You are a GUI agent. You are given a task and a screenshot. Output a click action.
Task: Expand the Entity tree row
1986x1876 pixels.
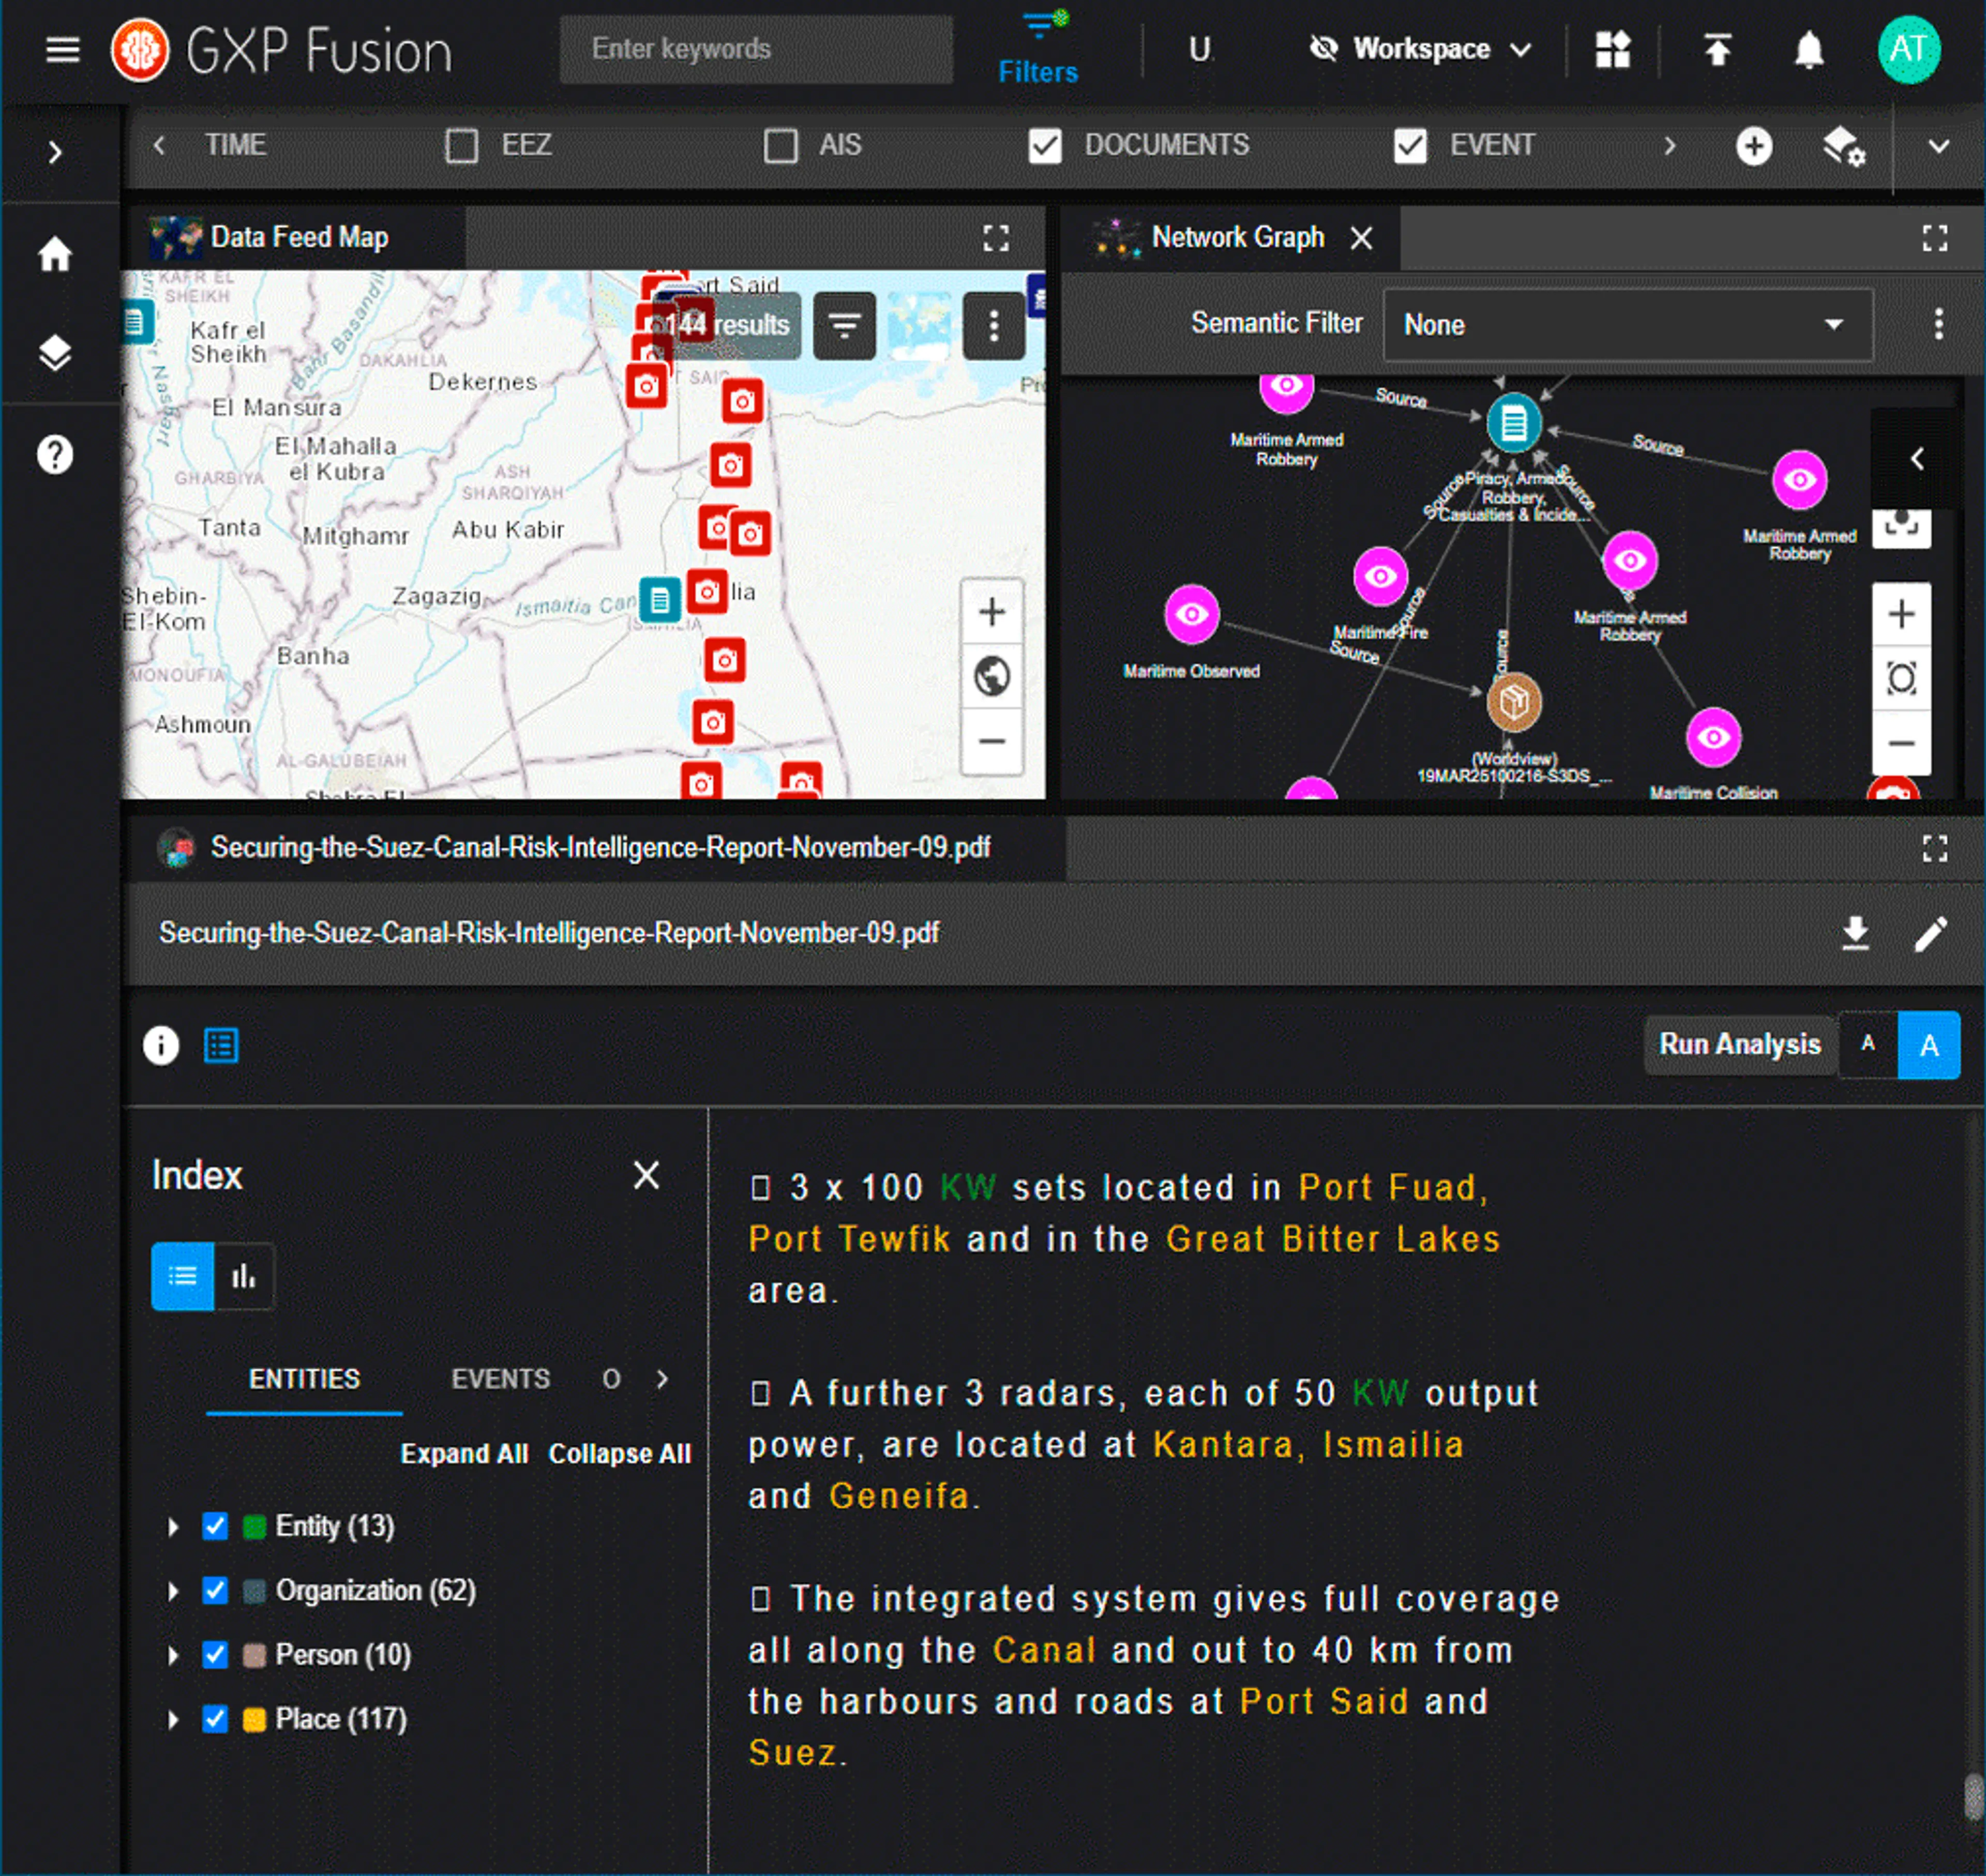[x=173, y=1527]
